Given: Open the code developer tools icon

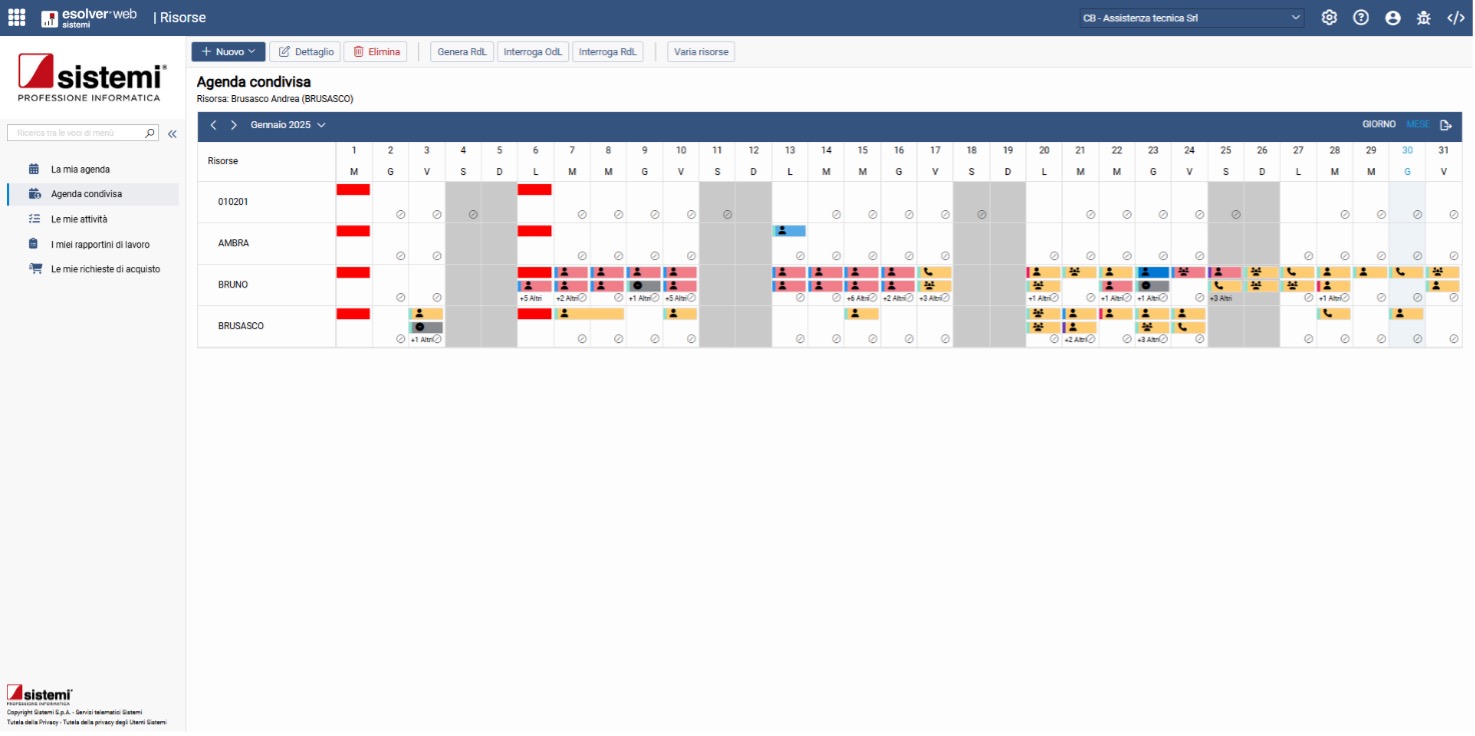Looking at the screenshot, I should point(1456,18).
